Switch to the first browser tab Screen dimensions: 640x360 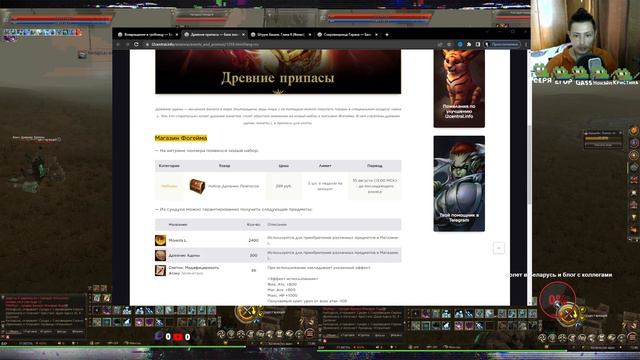(x=147, y=35)
